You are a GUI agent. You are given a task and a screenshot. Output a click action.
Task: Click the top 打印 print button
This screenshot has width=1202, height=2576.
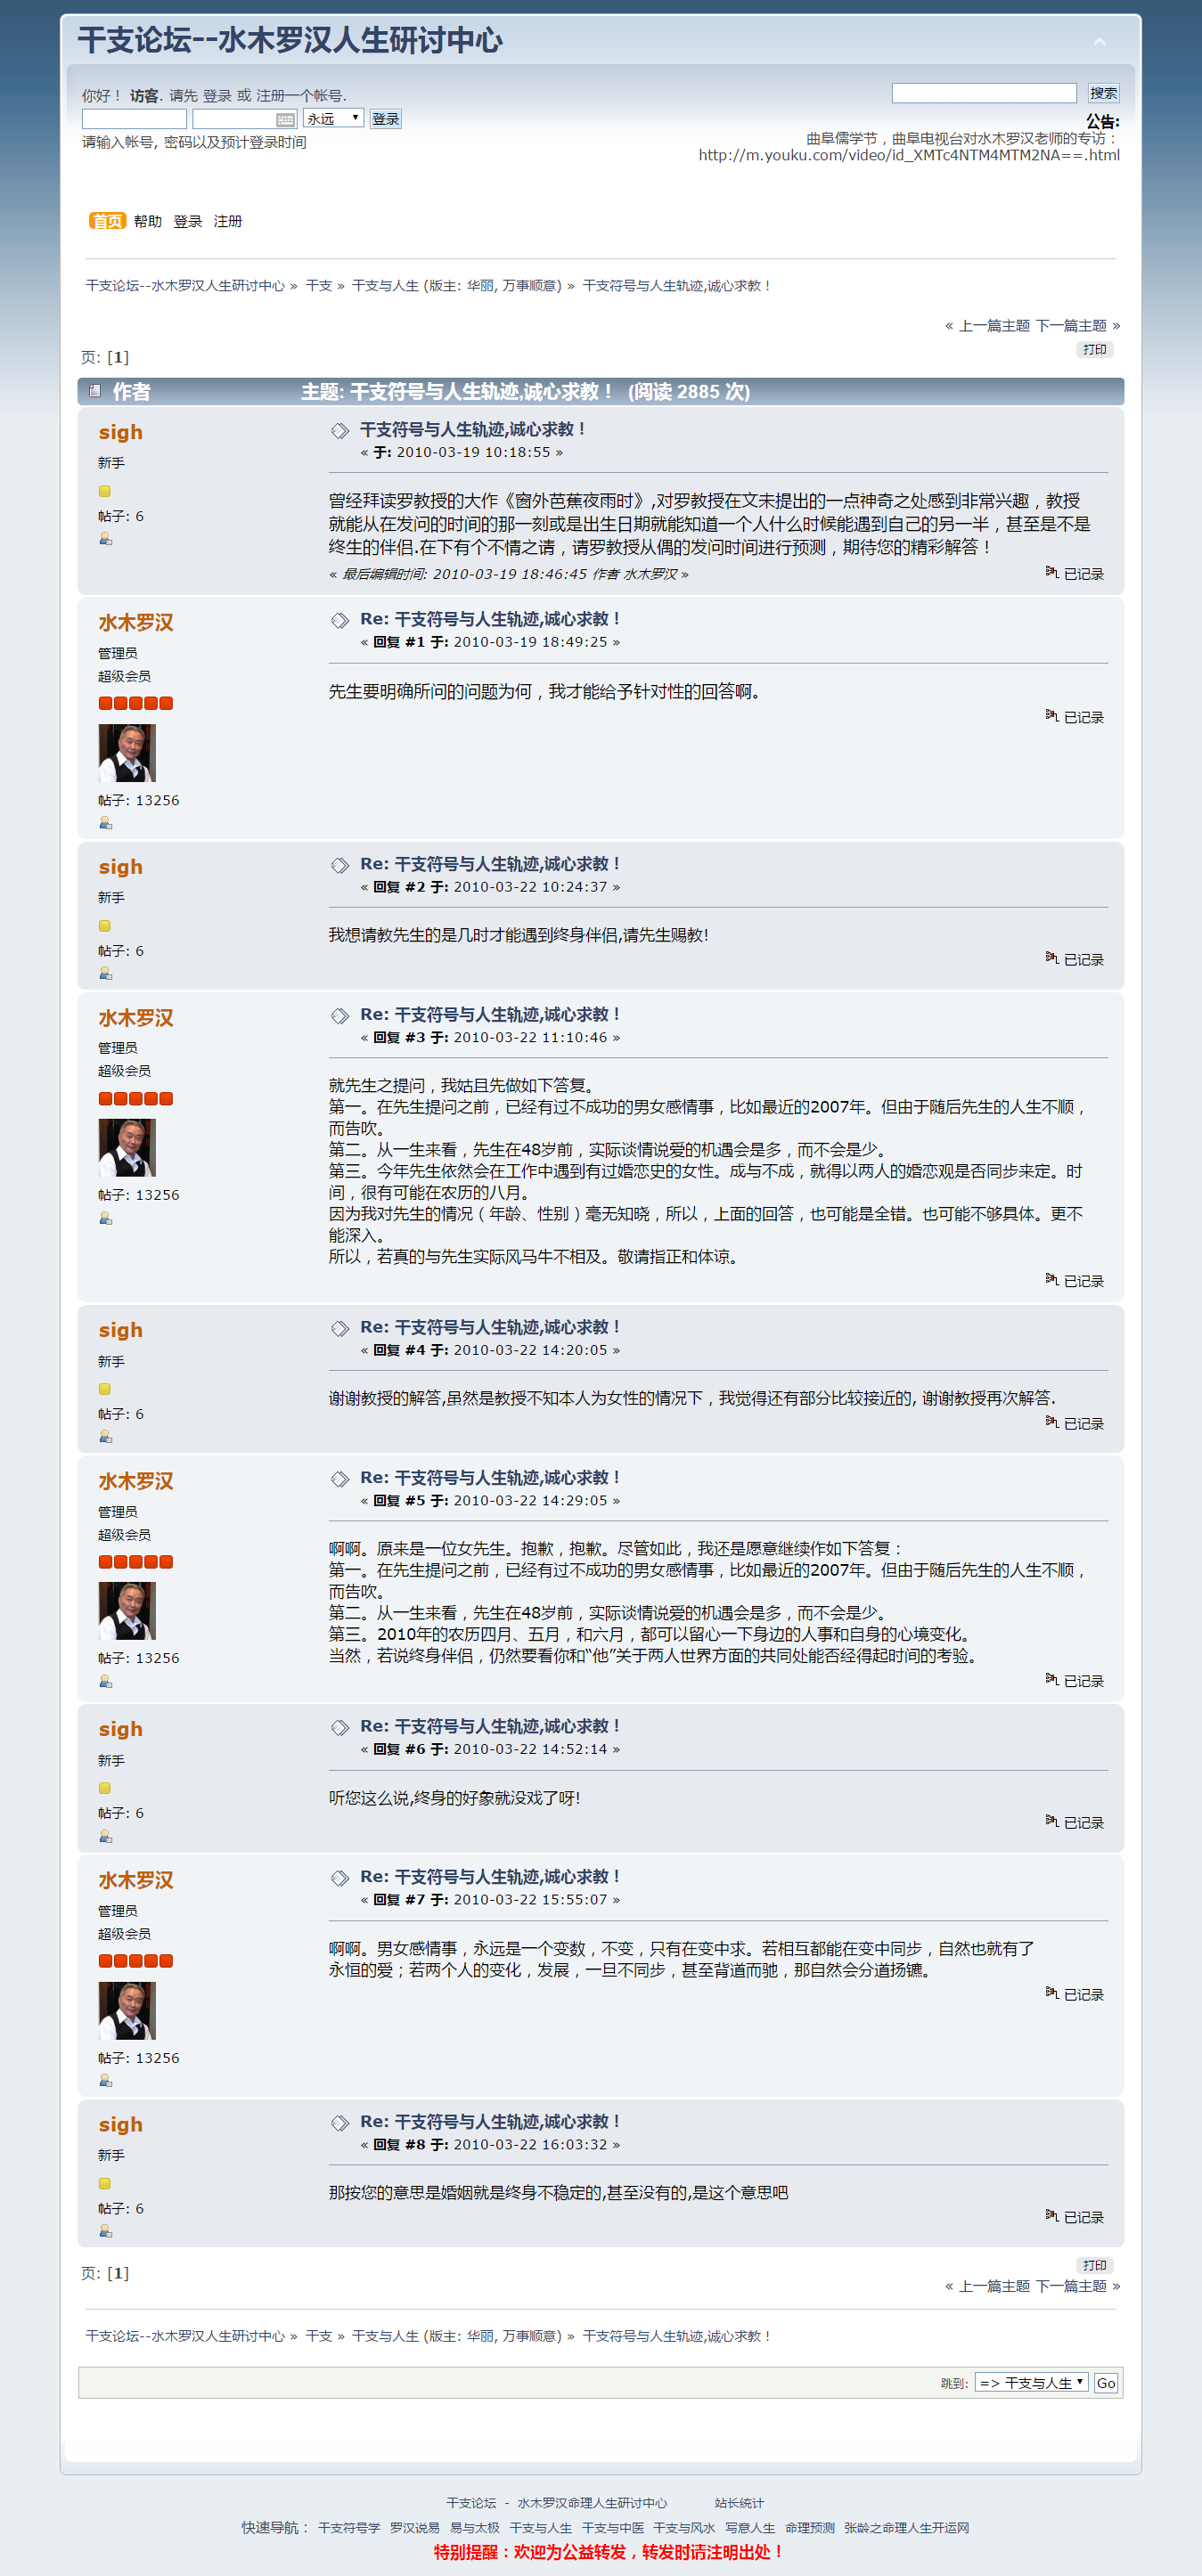coord(1095,349)
